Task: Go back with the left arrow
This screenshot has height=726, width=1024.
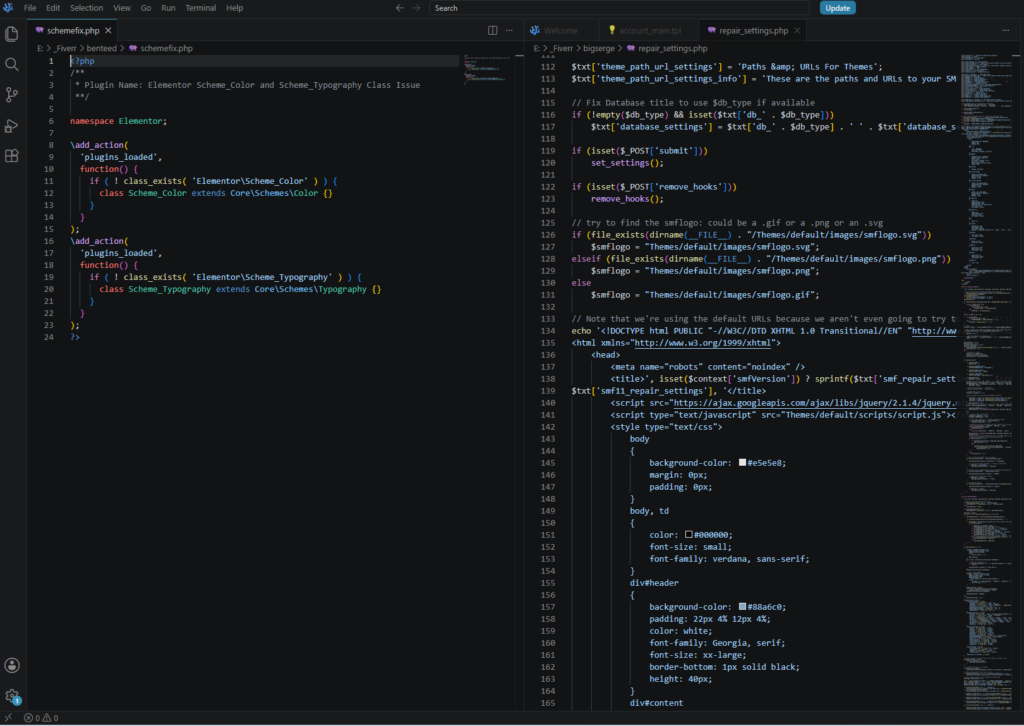Action: pos(400,8)
